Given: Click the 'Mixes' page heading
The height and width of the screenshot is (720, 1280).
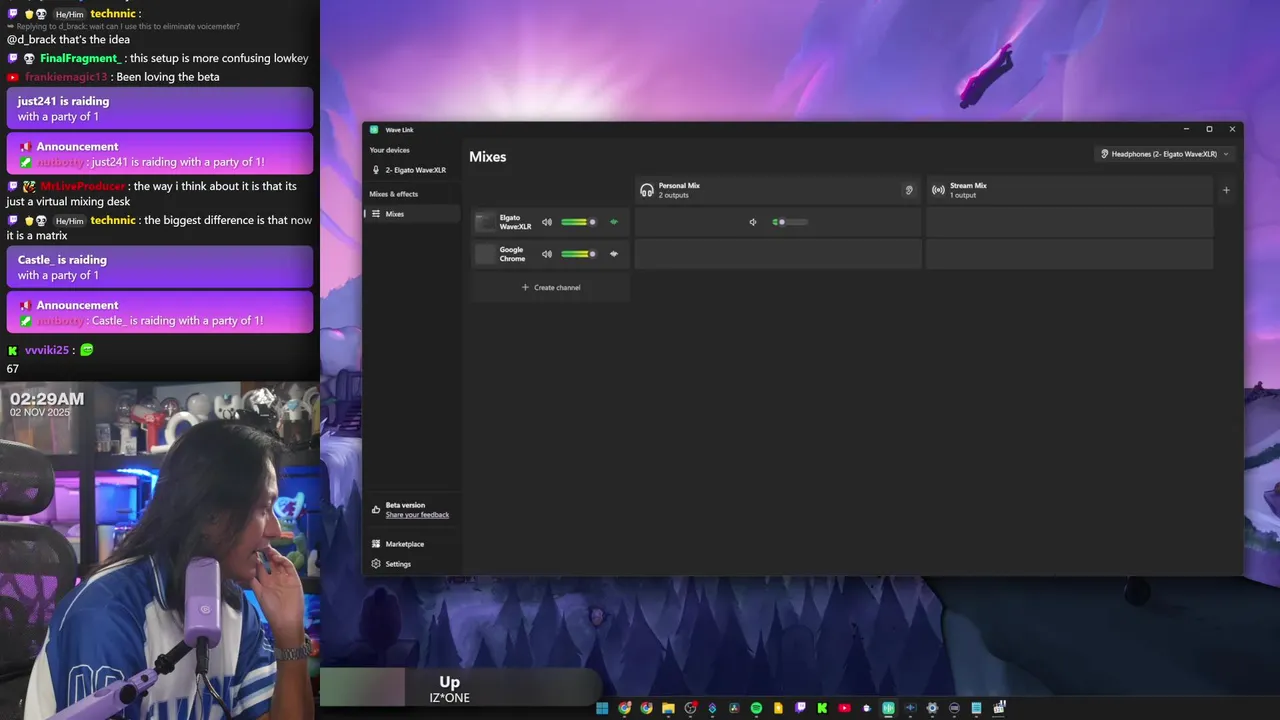Looking at the screenshot, I should click(x=488, y=157).
